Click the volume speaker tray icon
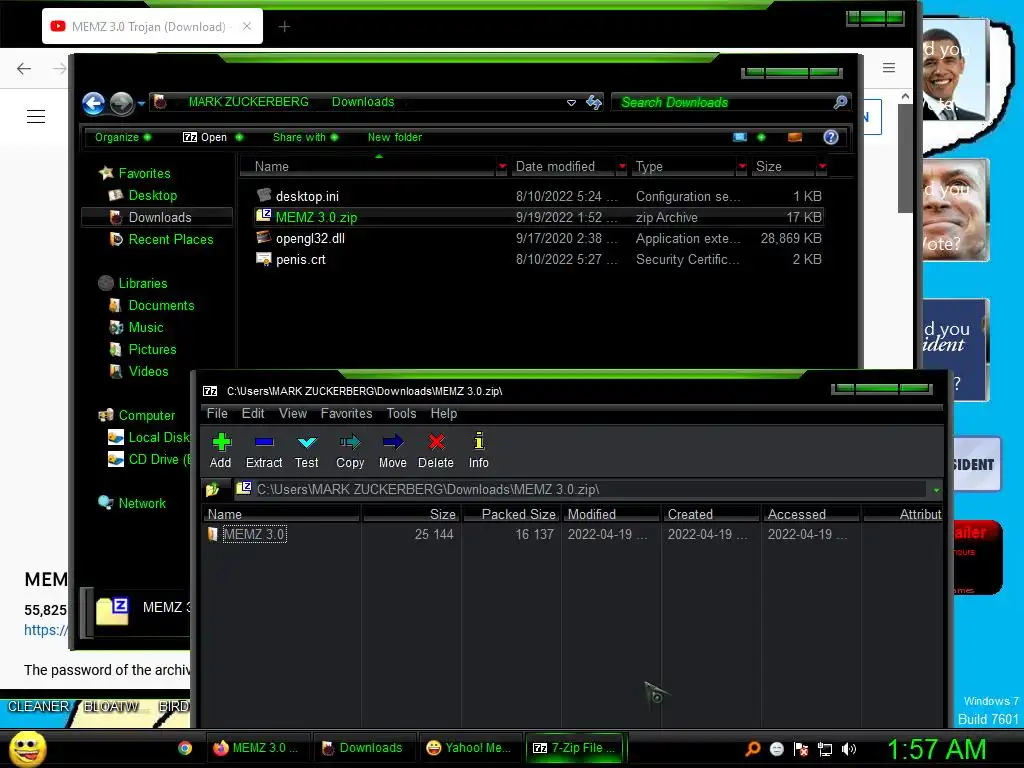 click(849, 749)
